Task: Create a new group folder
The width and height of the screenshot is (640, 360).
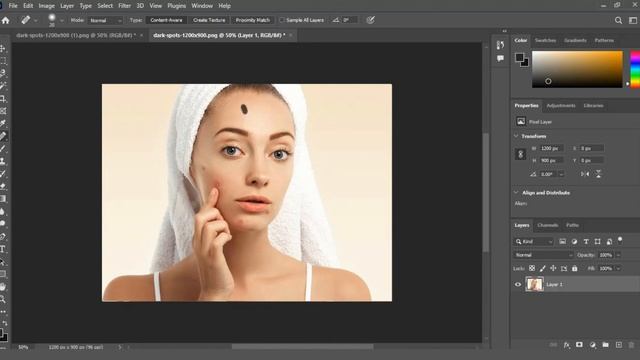Action: 605,345
